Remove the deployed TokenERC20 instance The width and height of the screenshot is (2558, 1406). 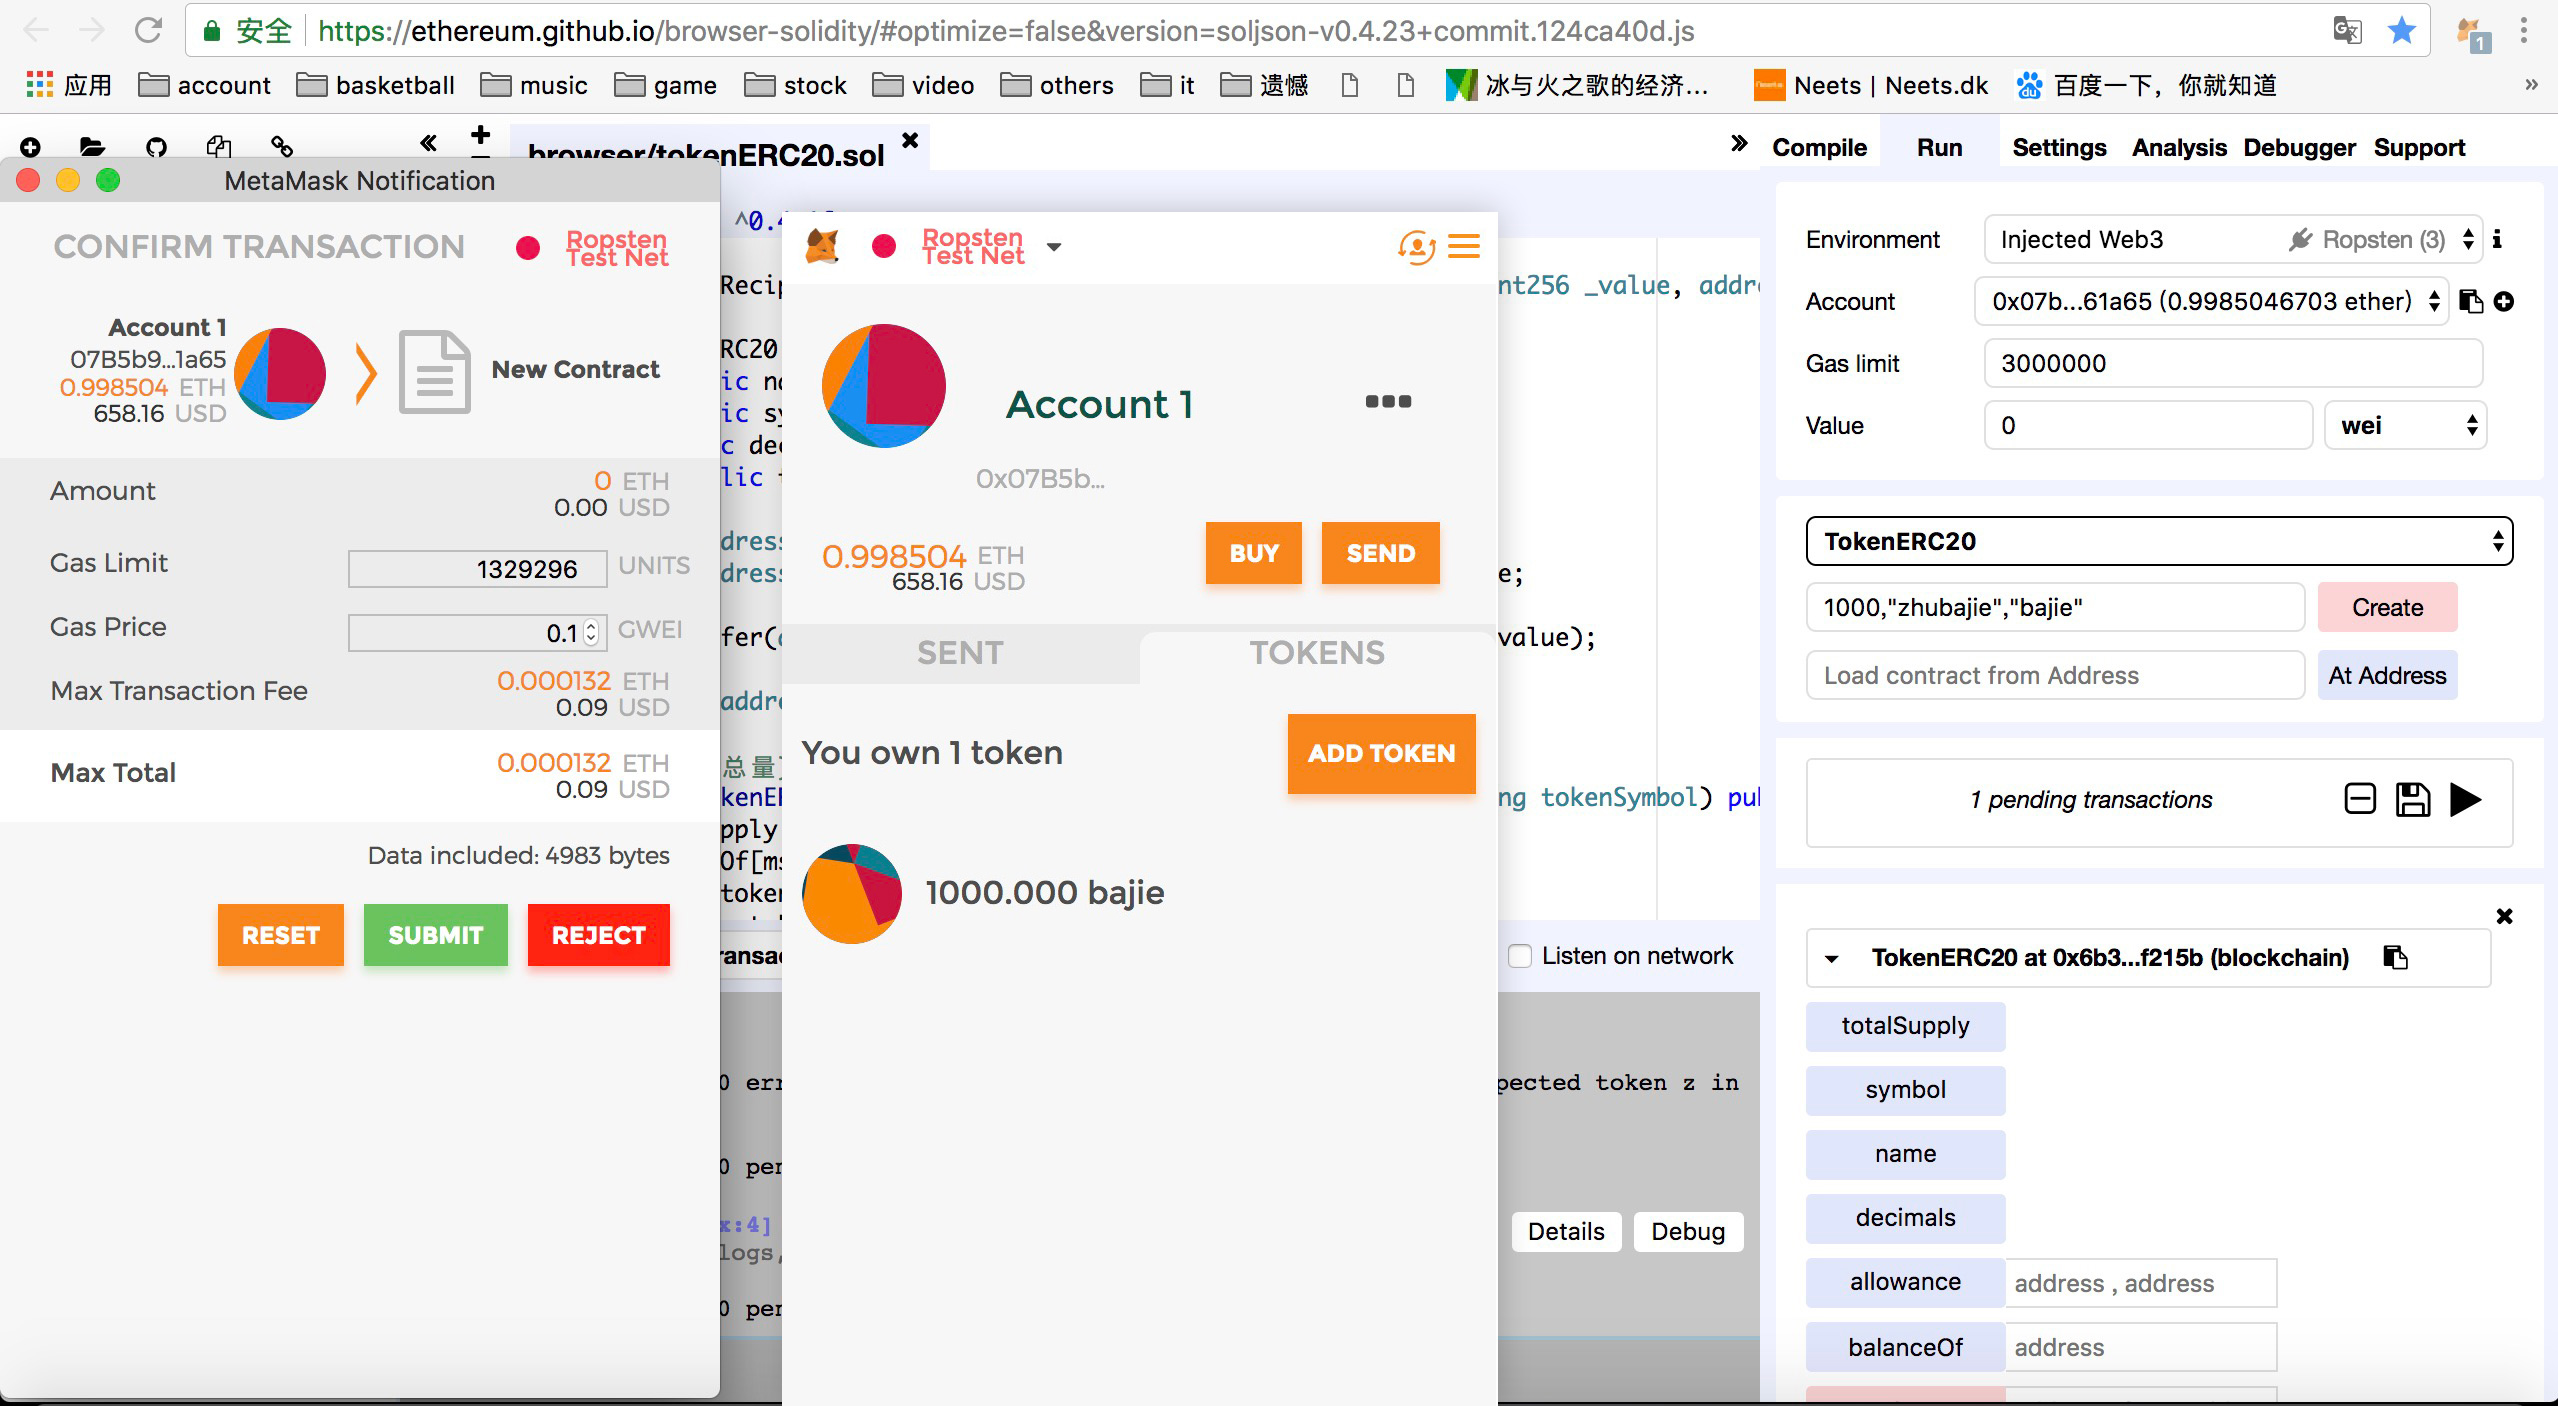coord(2504,916)
